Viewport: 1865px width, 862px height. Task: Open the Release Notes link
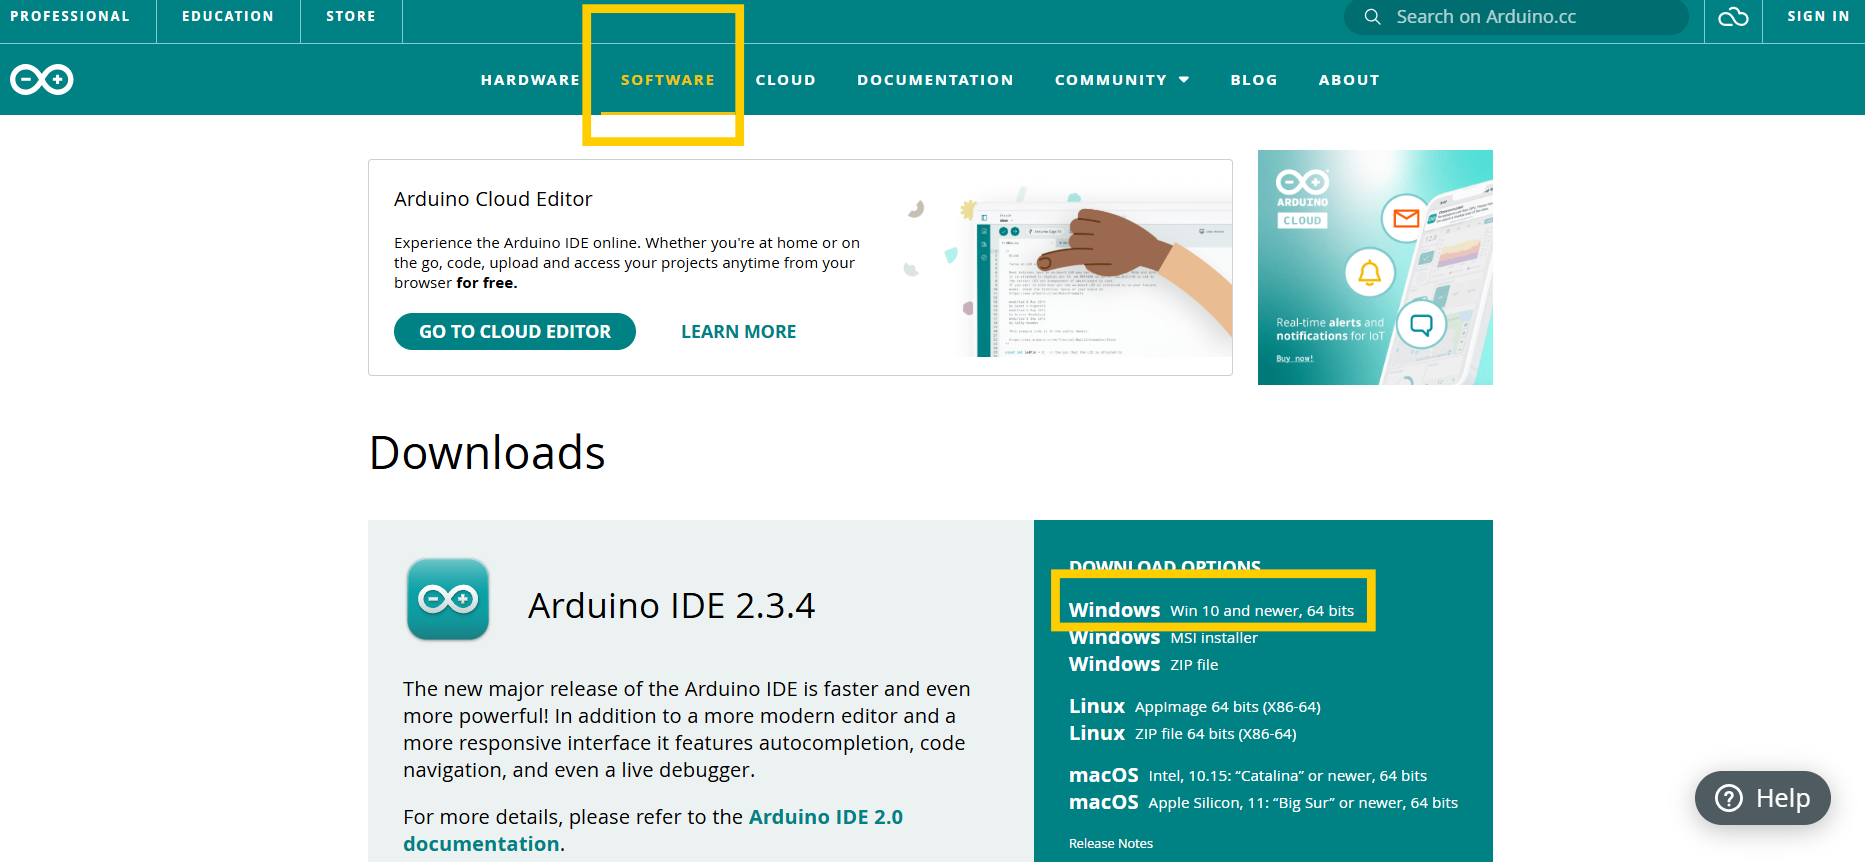tap(1111, 844)
